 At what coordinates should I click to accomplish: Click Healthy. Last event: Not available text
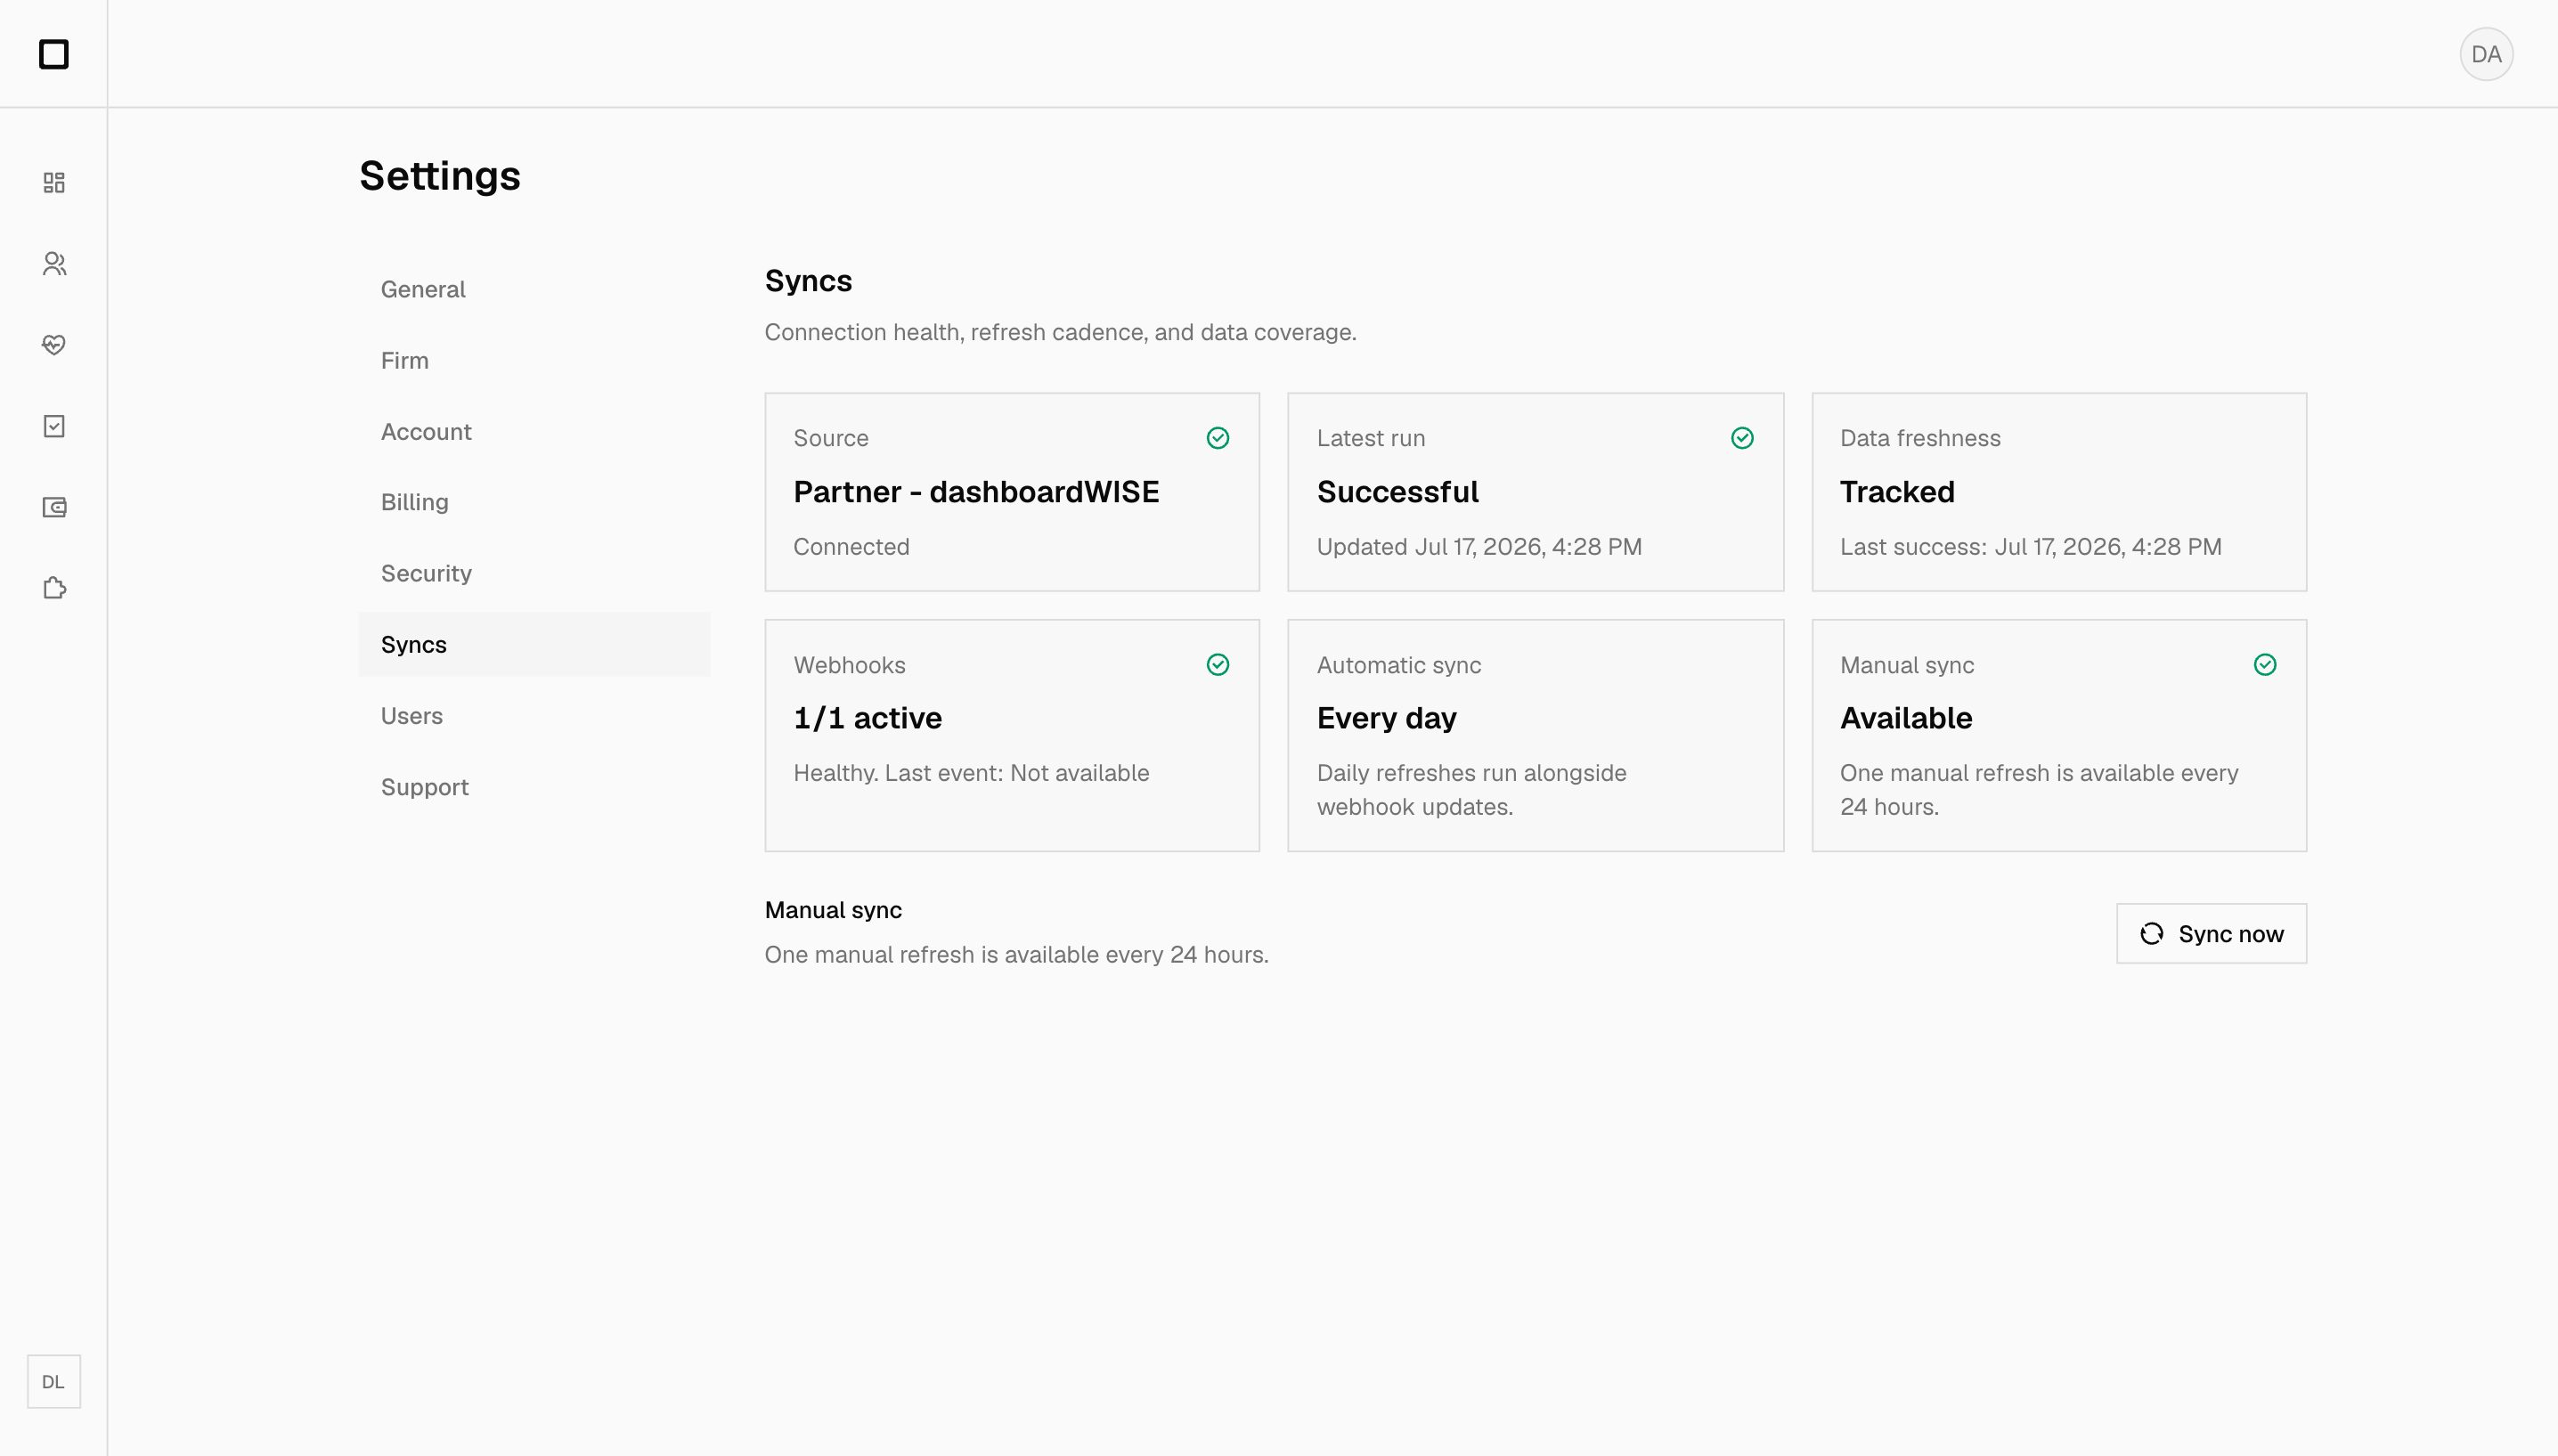pyautogui.click(x=971, y=773)
